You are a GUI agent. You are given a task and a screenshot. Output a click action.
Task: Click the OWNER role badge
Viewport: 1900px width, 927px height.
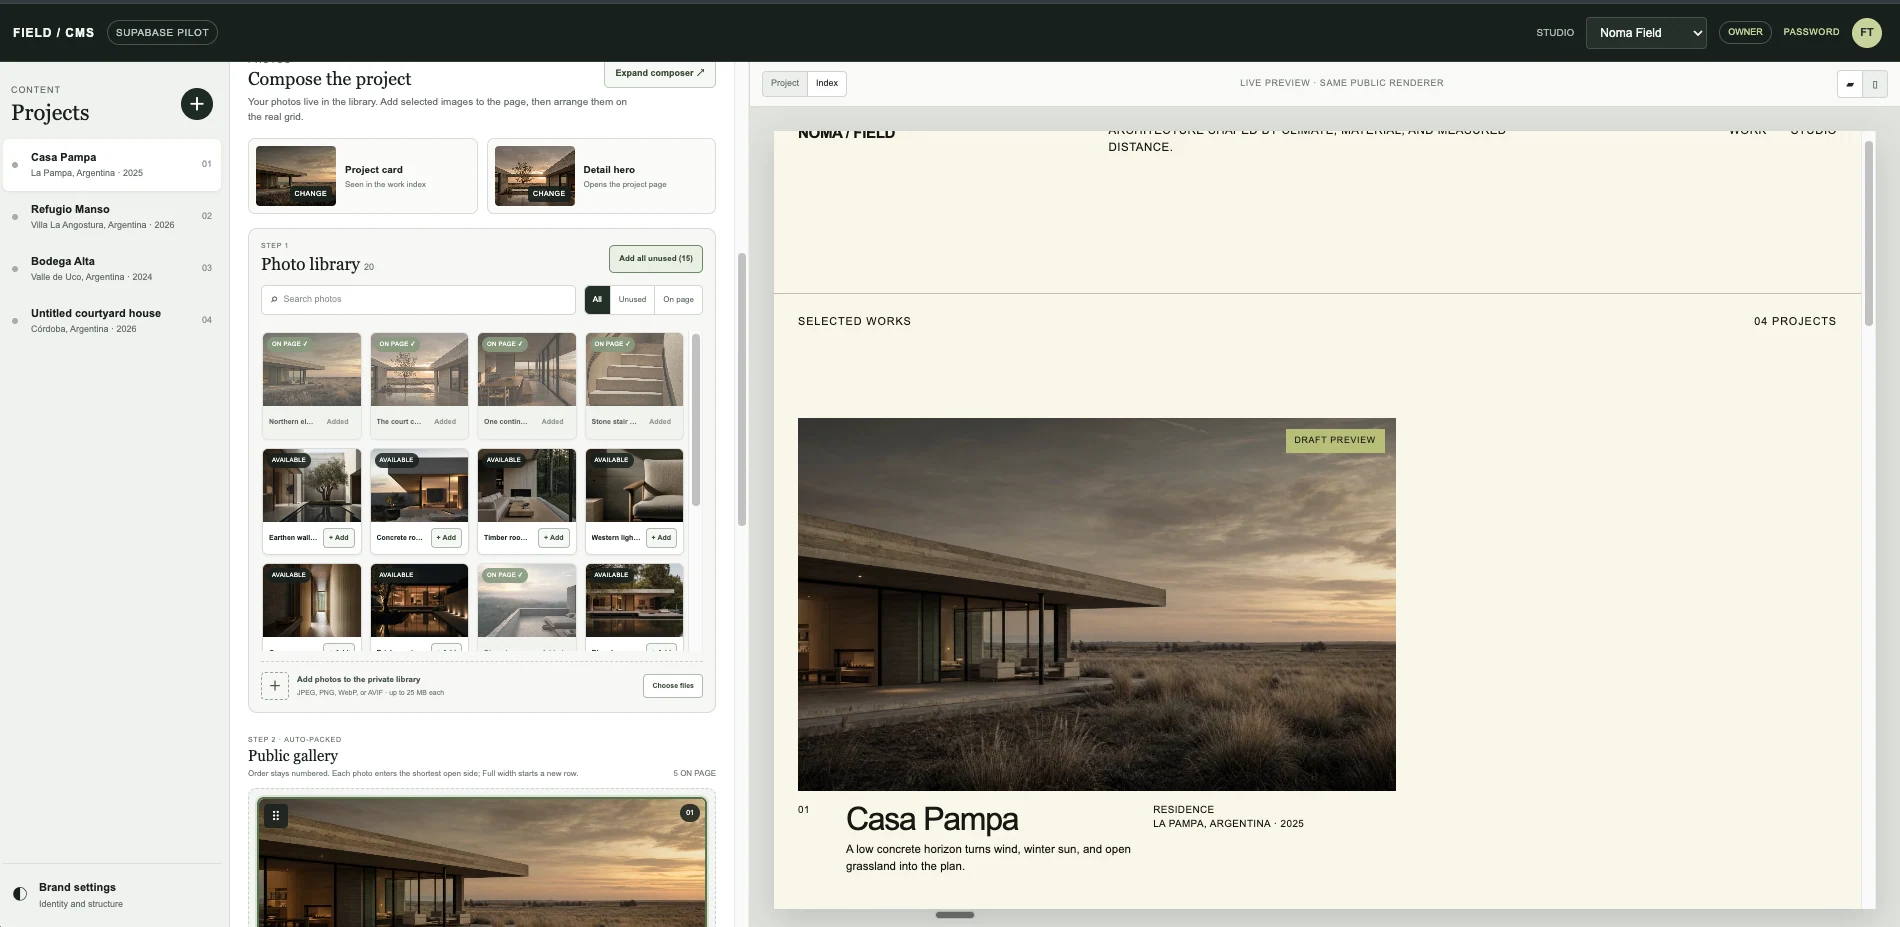[1745, 32]
